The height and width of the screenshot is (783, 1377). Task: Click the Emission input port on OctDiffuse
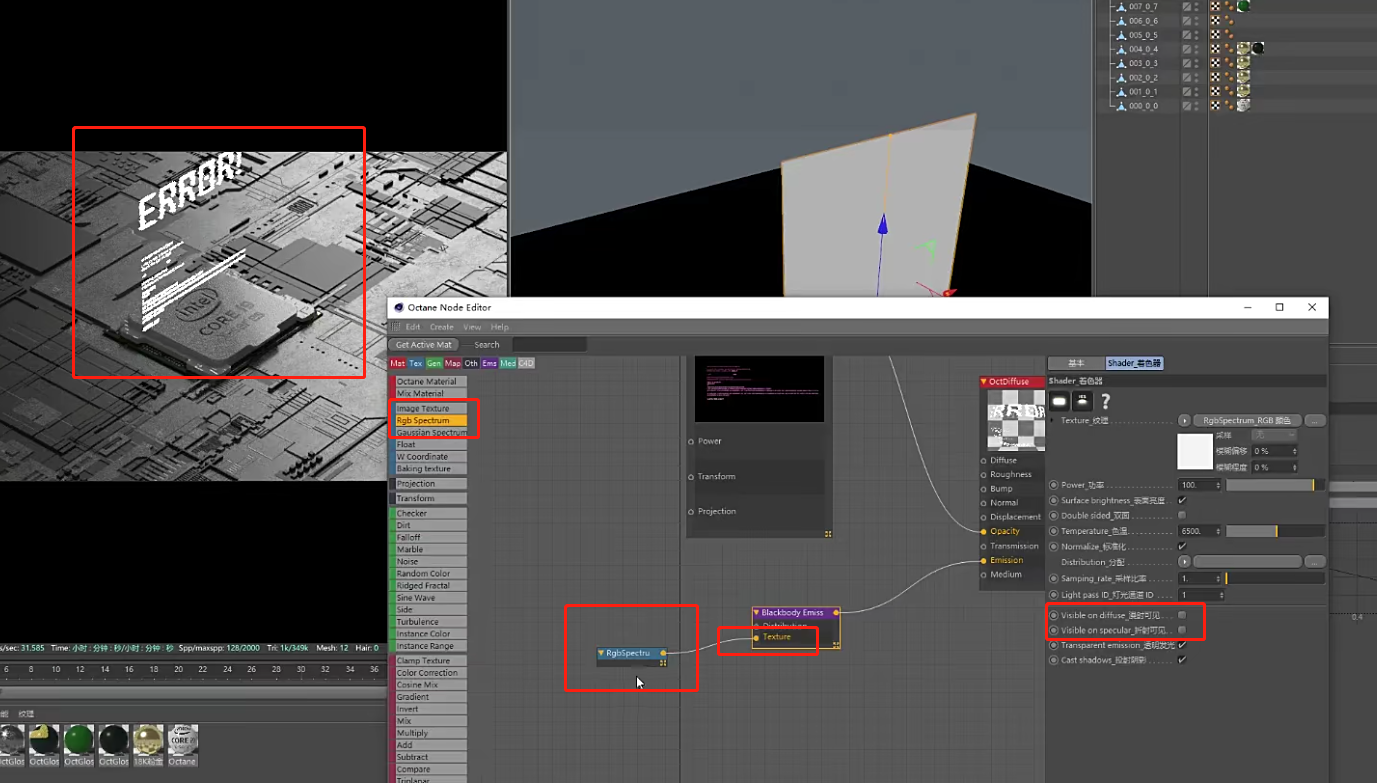[x=984, y=560]
